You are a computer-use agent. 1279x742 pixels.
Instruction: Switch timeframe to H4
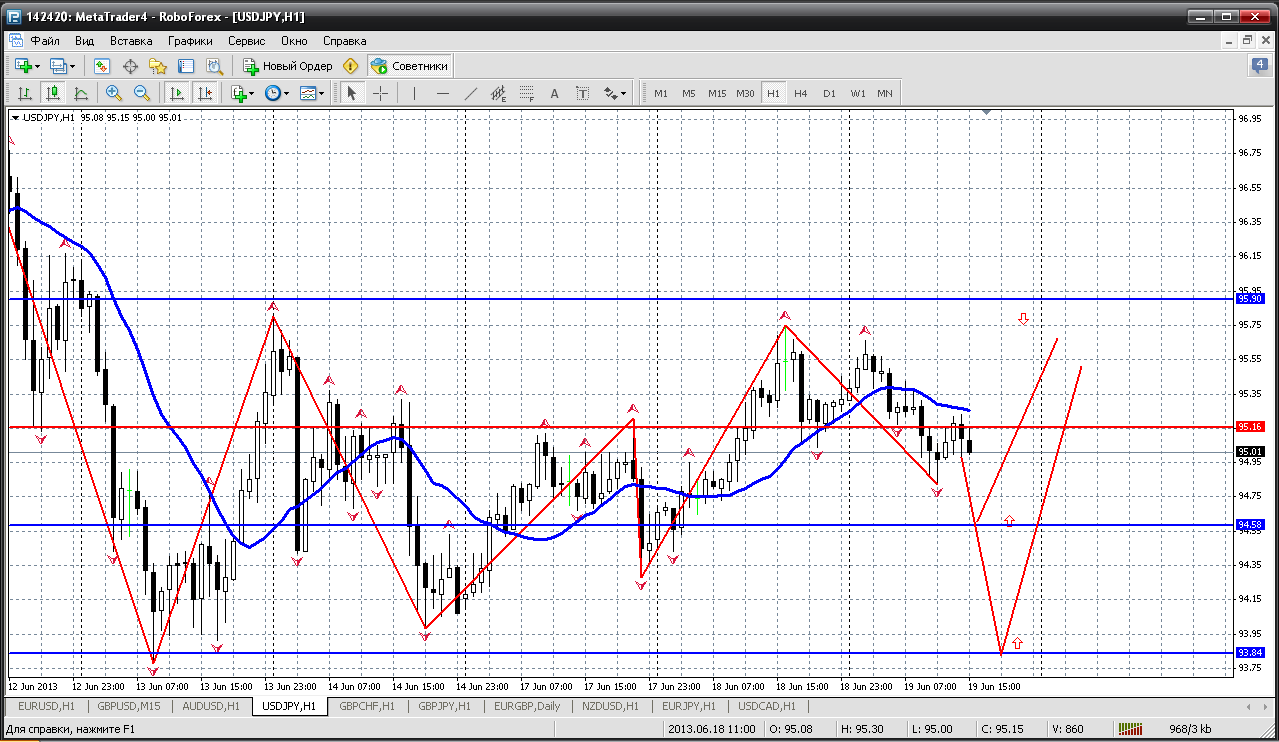pos(801,93)
